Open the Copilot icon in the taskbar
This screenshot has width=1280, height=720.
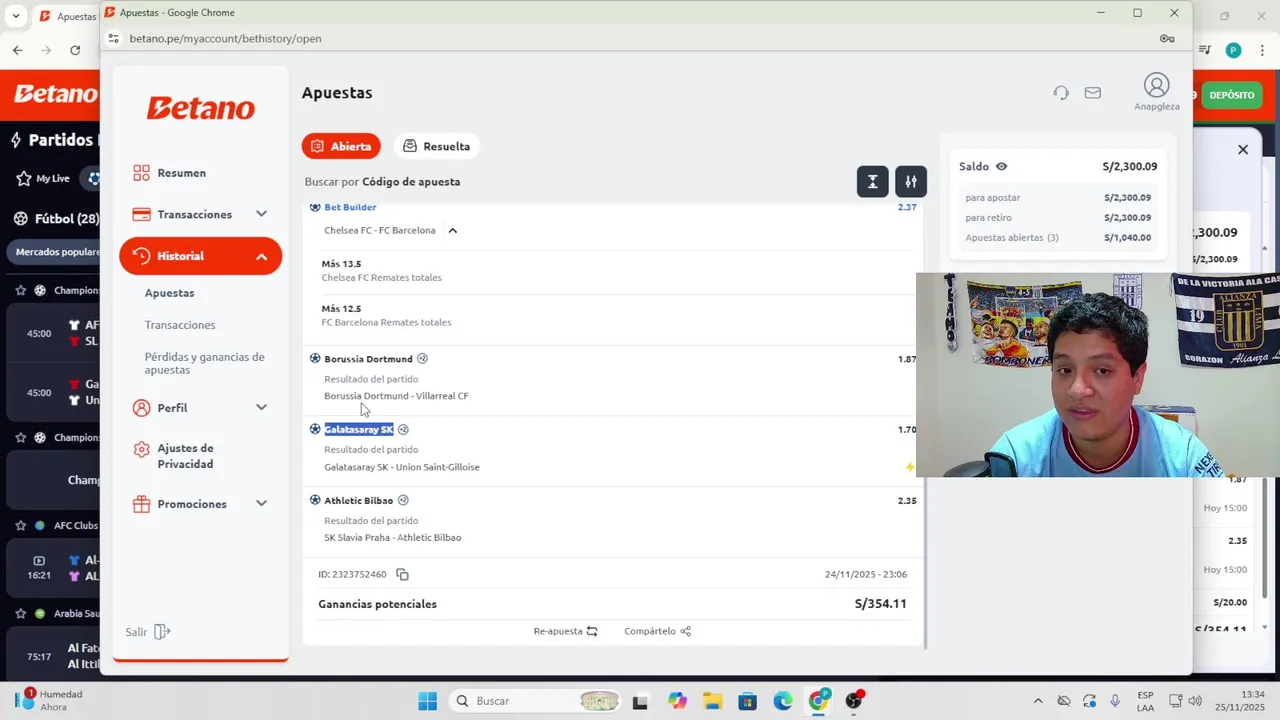coord(677,701)
